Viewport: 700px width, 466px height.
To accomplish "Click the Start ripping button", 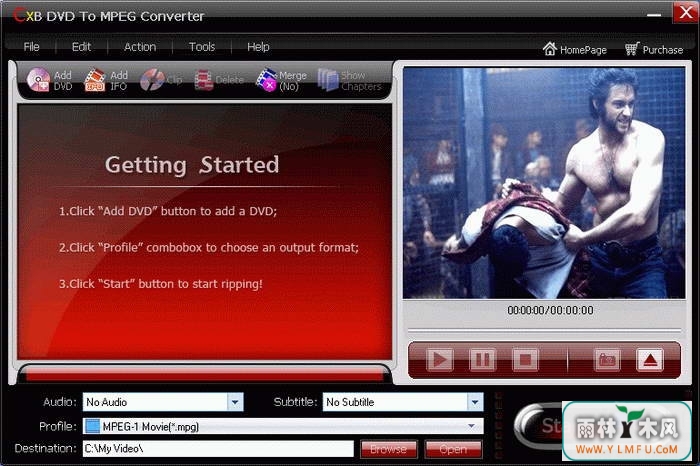I will (539, 425).
